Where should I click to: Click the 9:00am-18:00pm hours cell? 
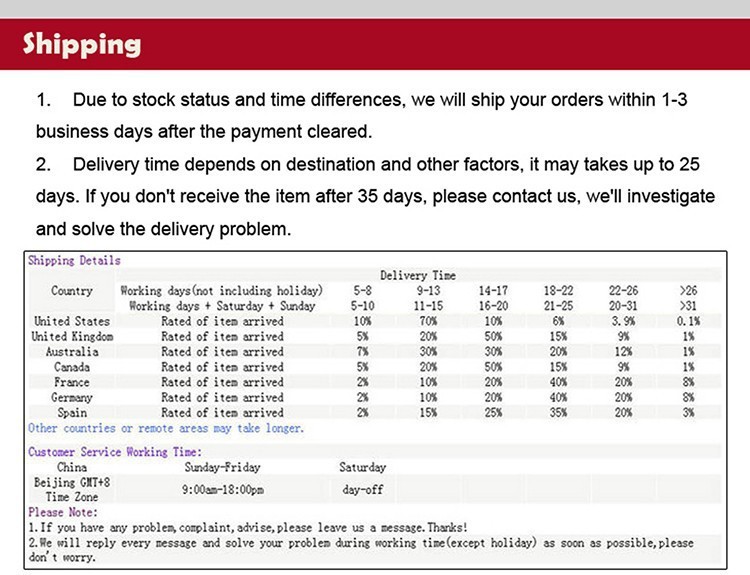[222, 489]
